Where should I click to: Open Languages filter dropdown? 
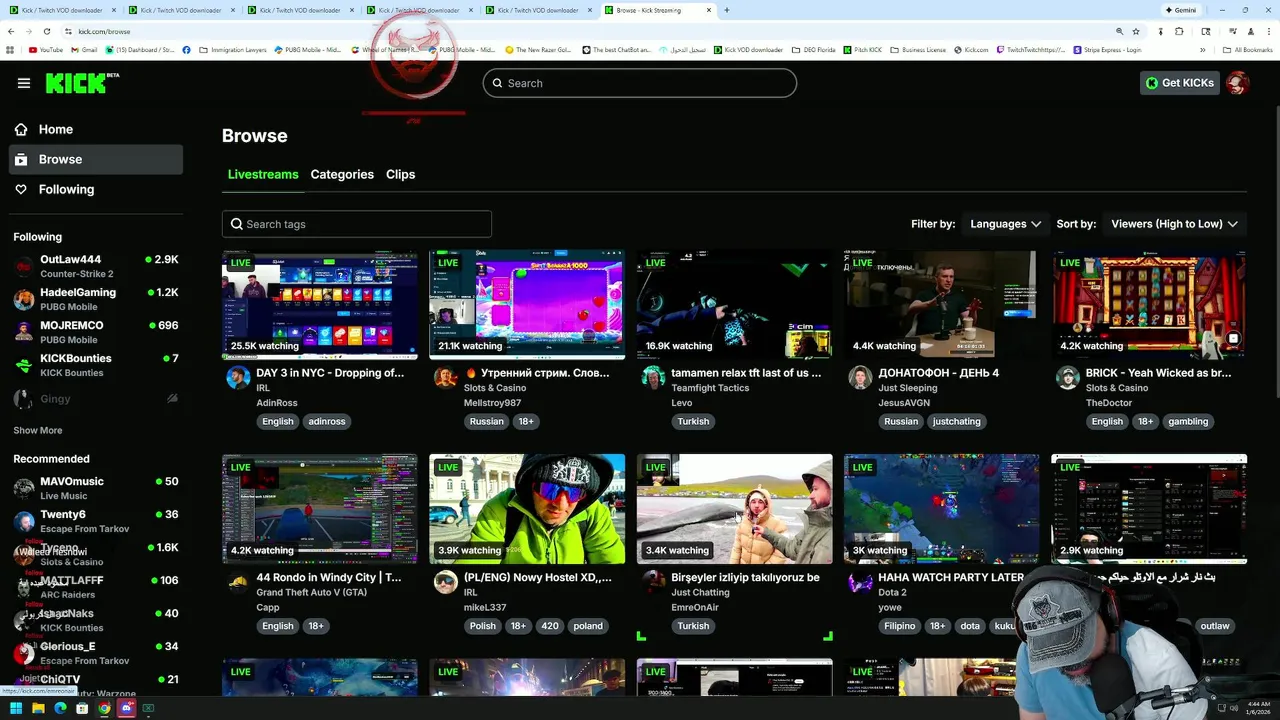(1005, 224)
